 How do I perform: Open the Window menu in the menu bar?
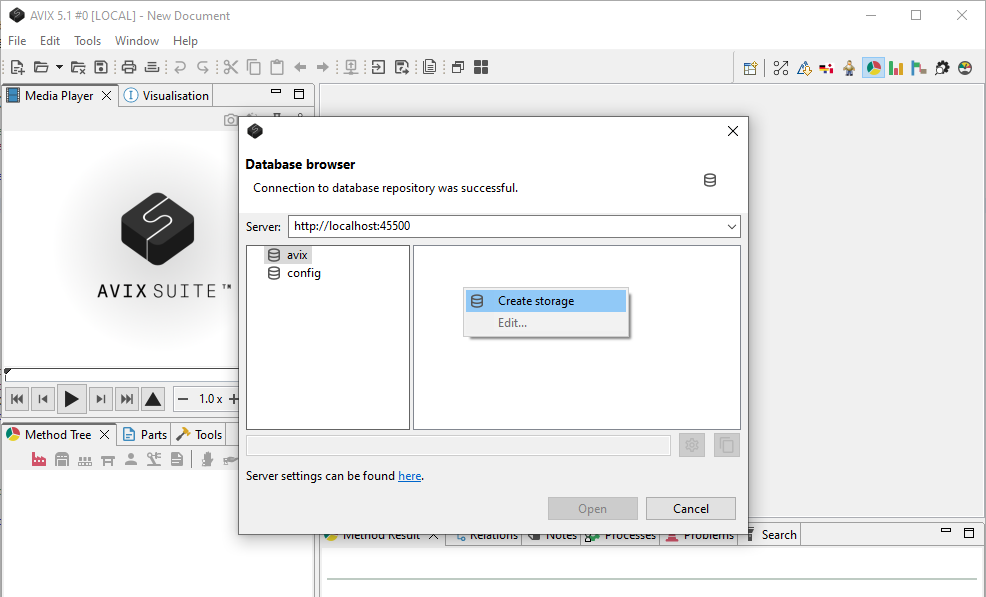(137, 41)
